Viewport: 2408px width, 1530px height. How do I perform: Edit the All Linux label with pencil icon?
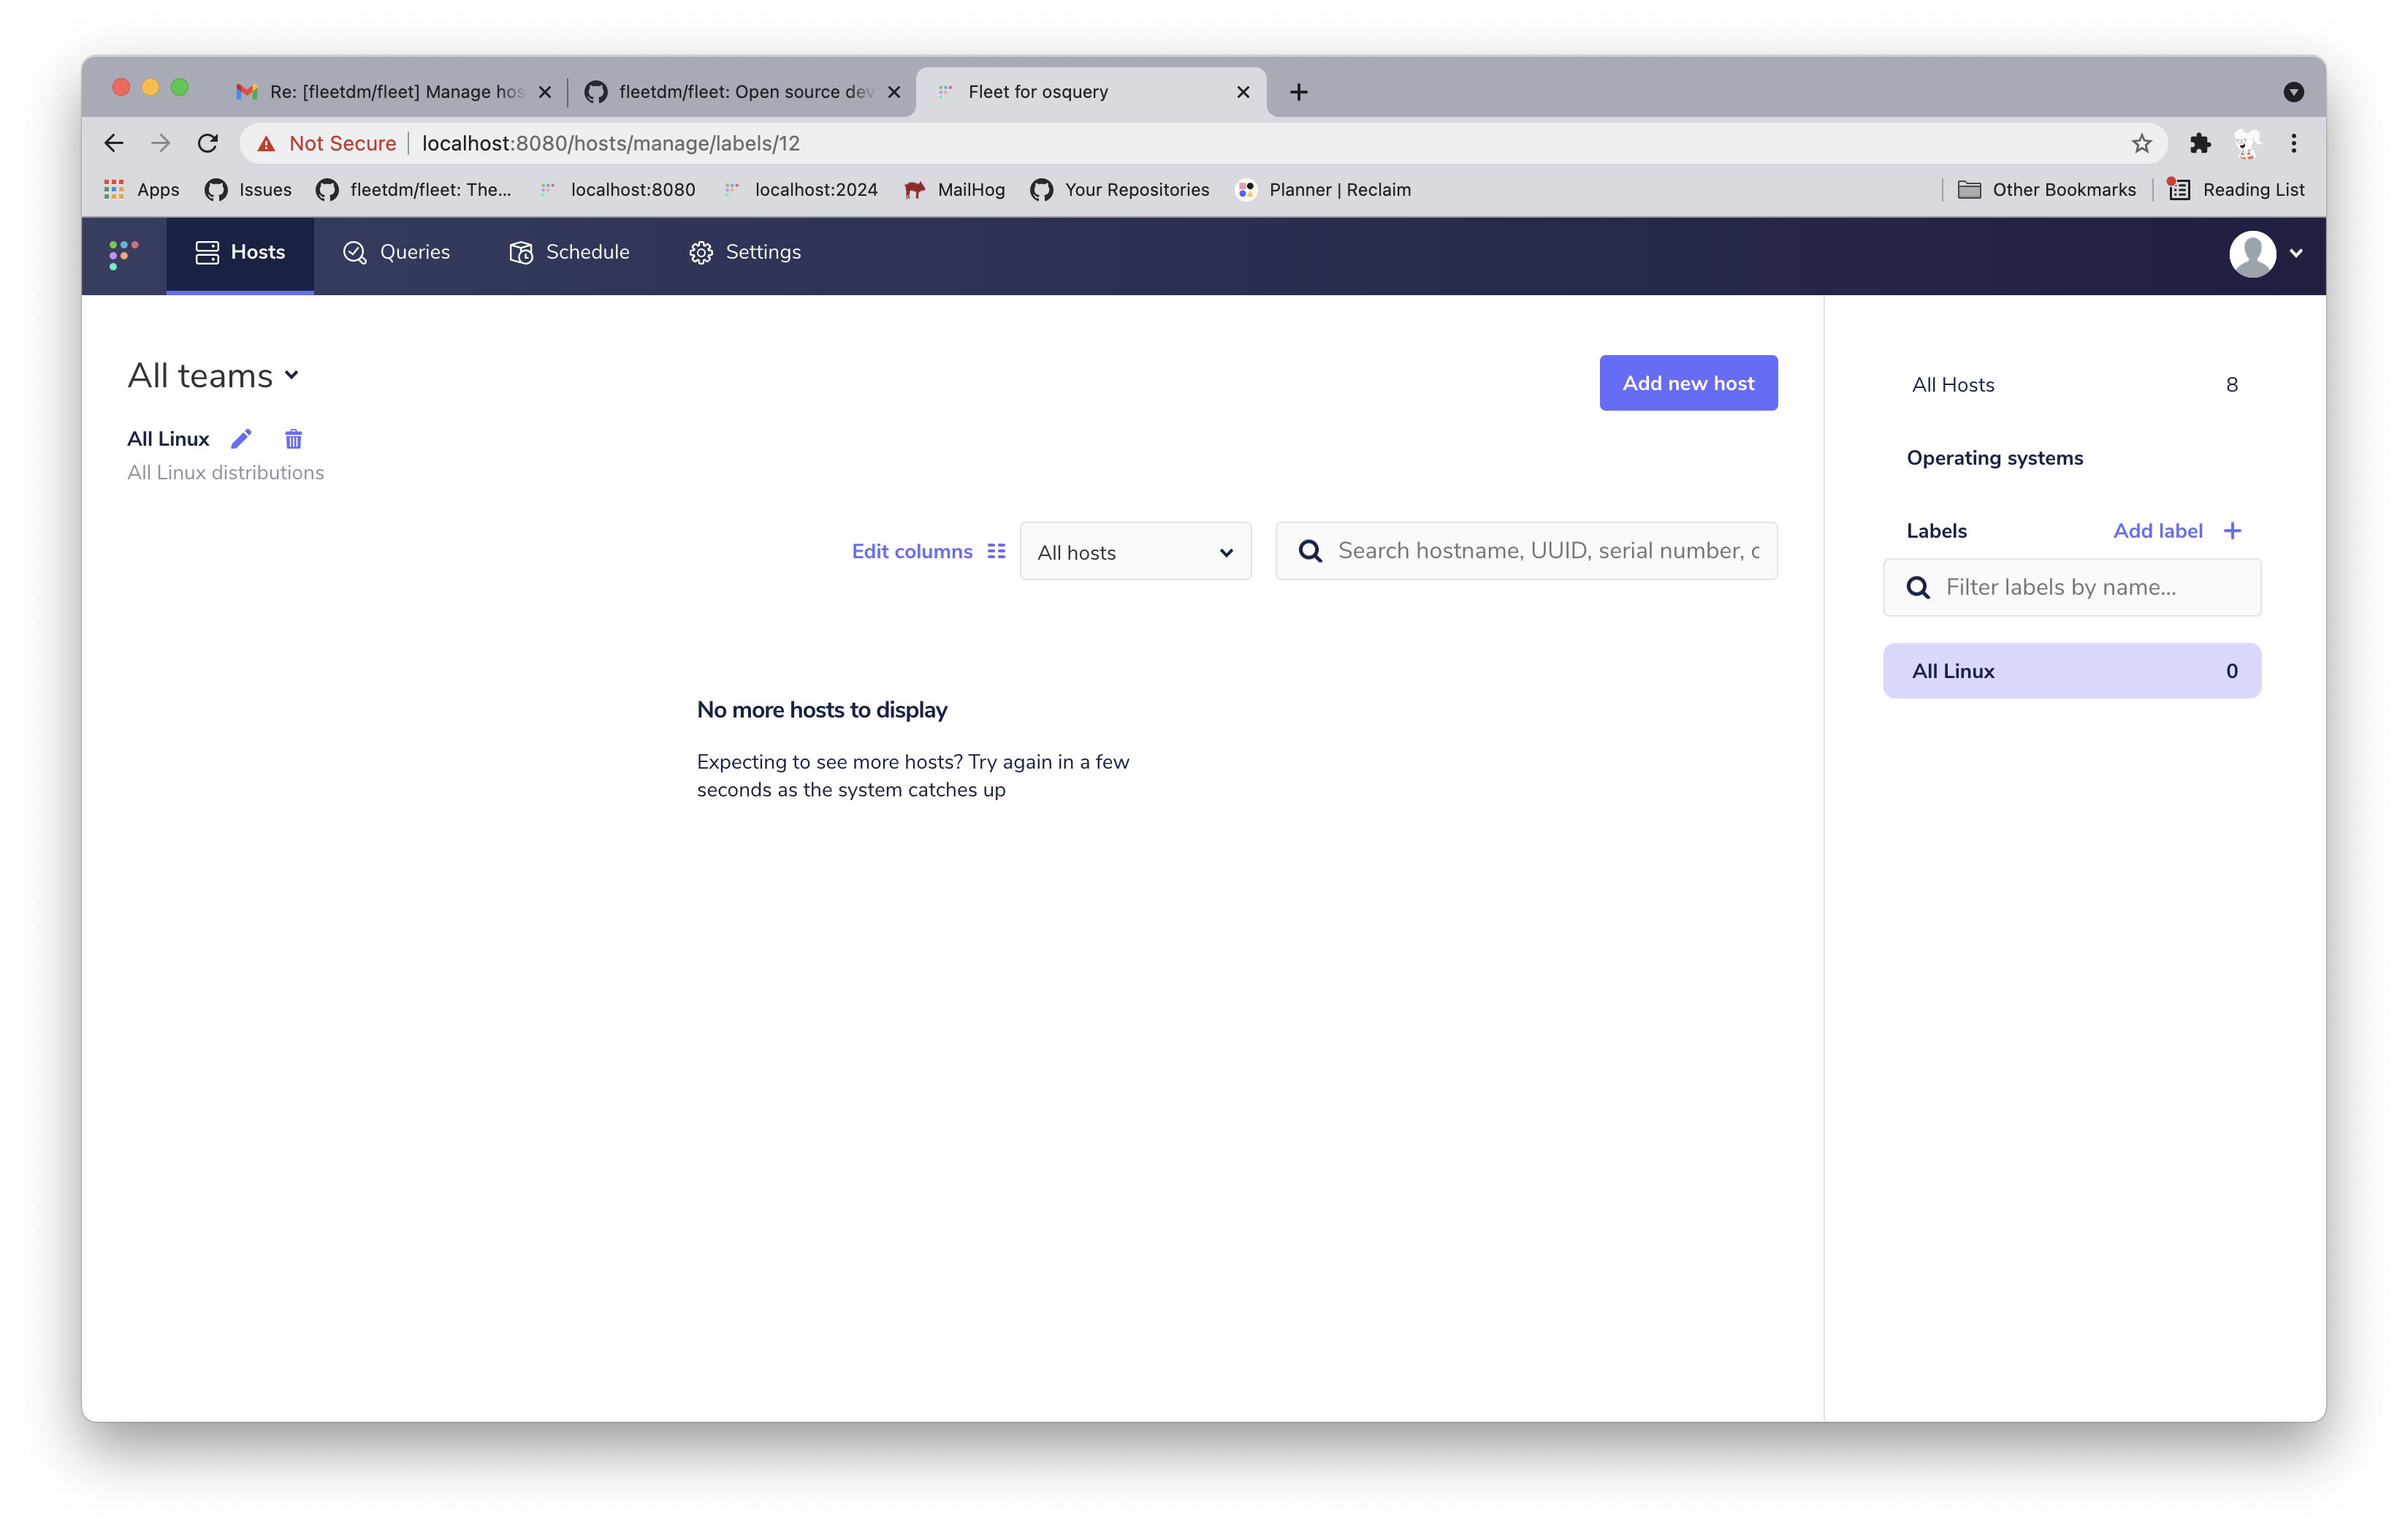click(x=240, y=438)
